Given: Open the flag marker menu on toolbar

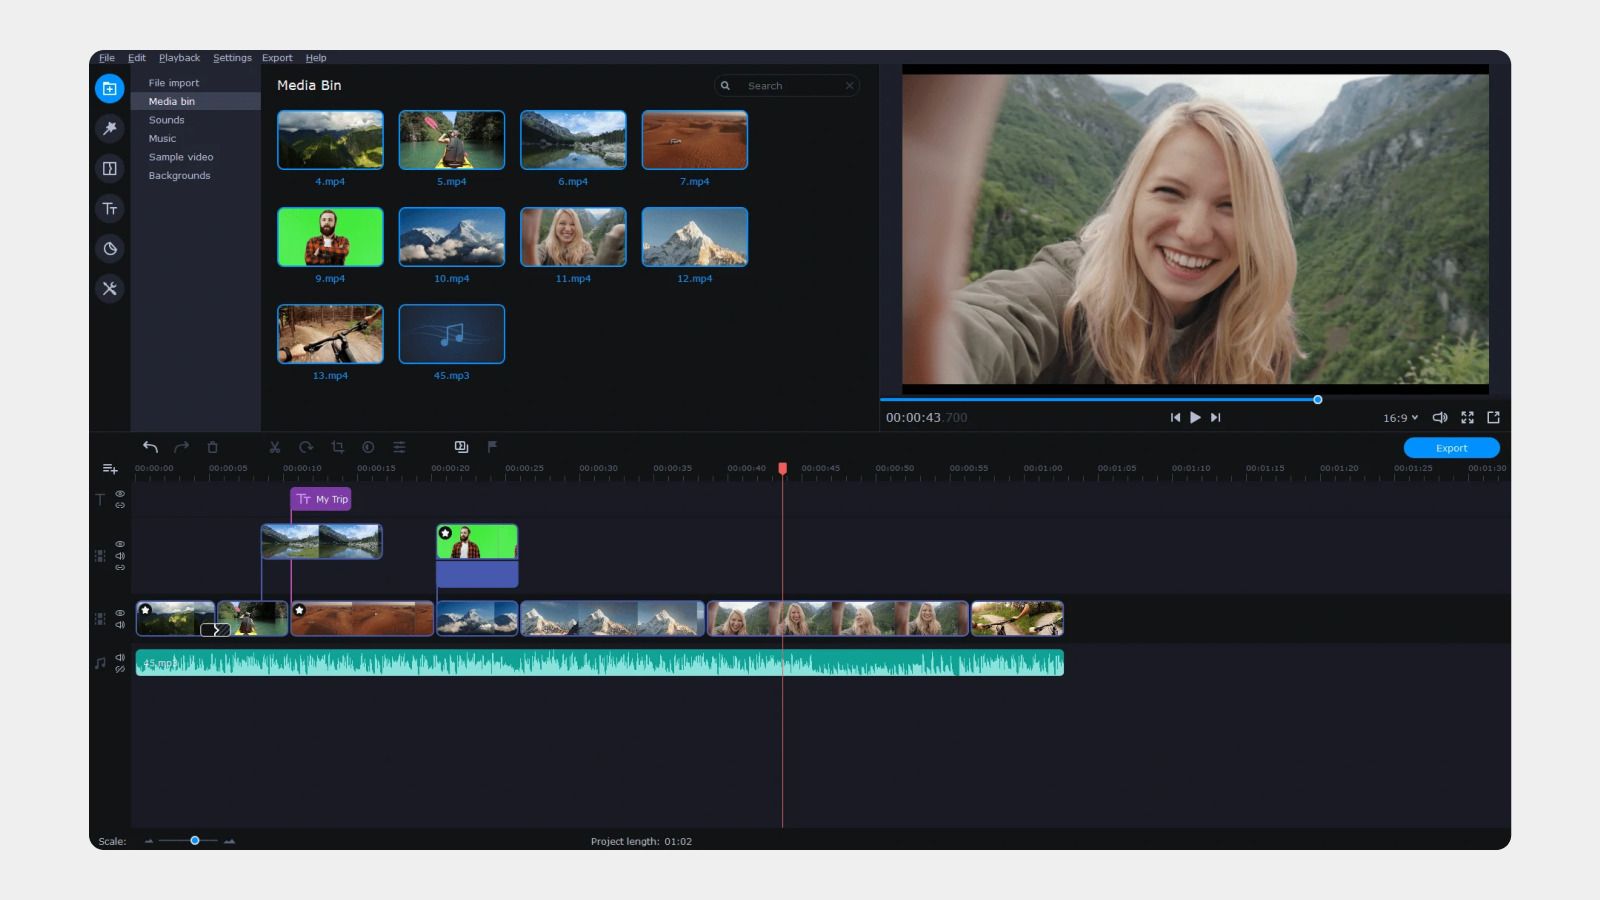Looking at the screenshot, I should tap(491, 447).
